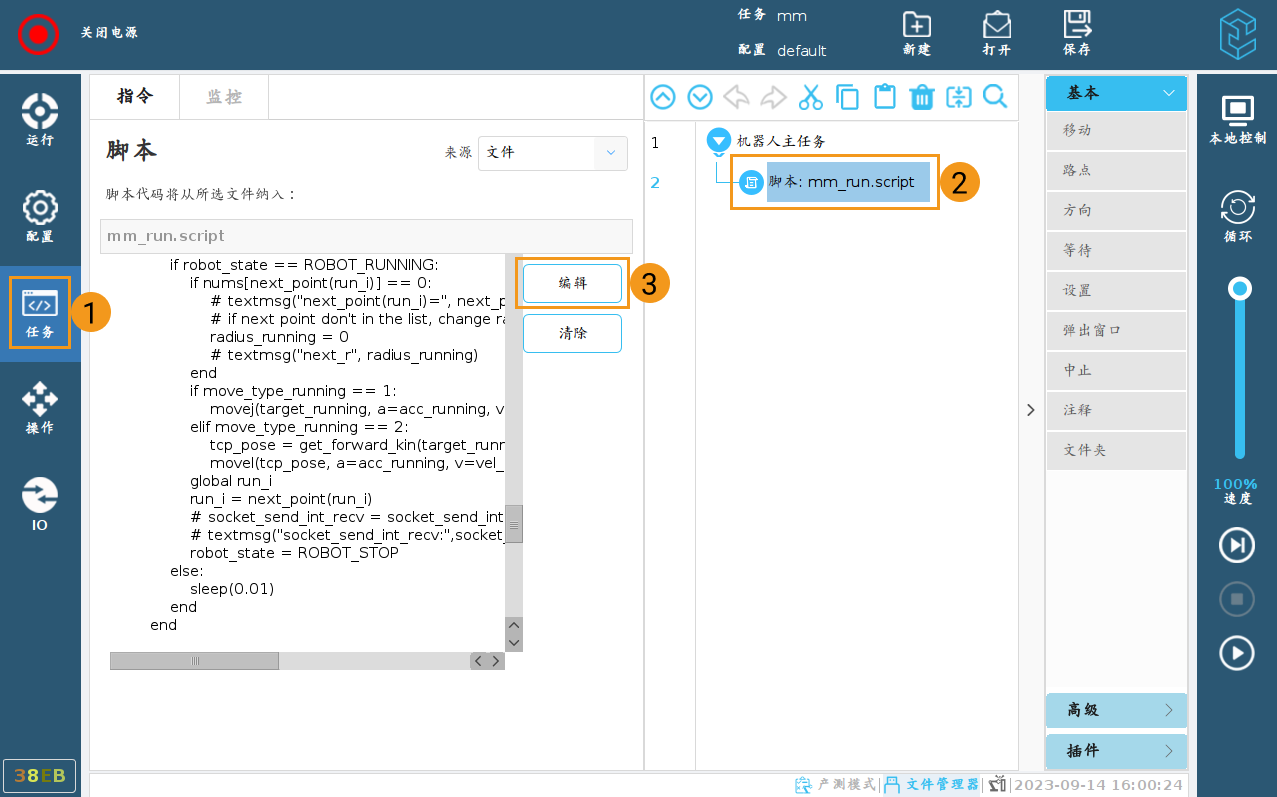Image resolution: width=1277 pixels, height=797 pixels.
Task: Insert a 中止 halt command
Action: (x=1116, y=370)
